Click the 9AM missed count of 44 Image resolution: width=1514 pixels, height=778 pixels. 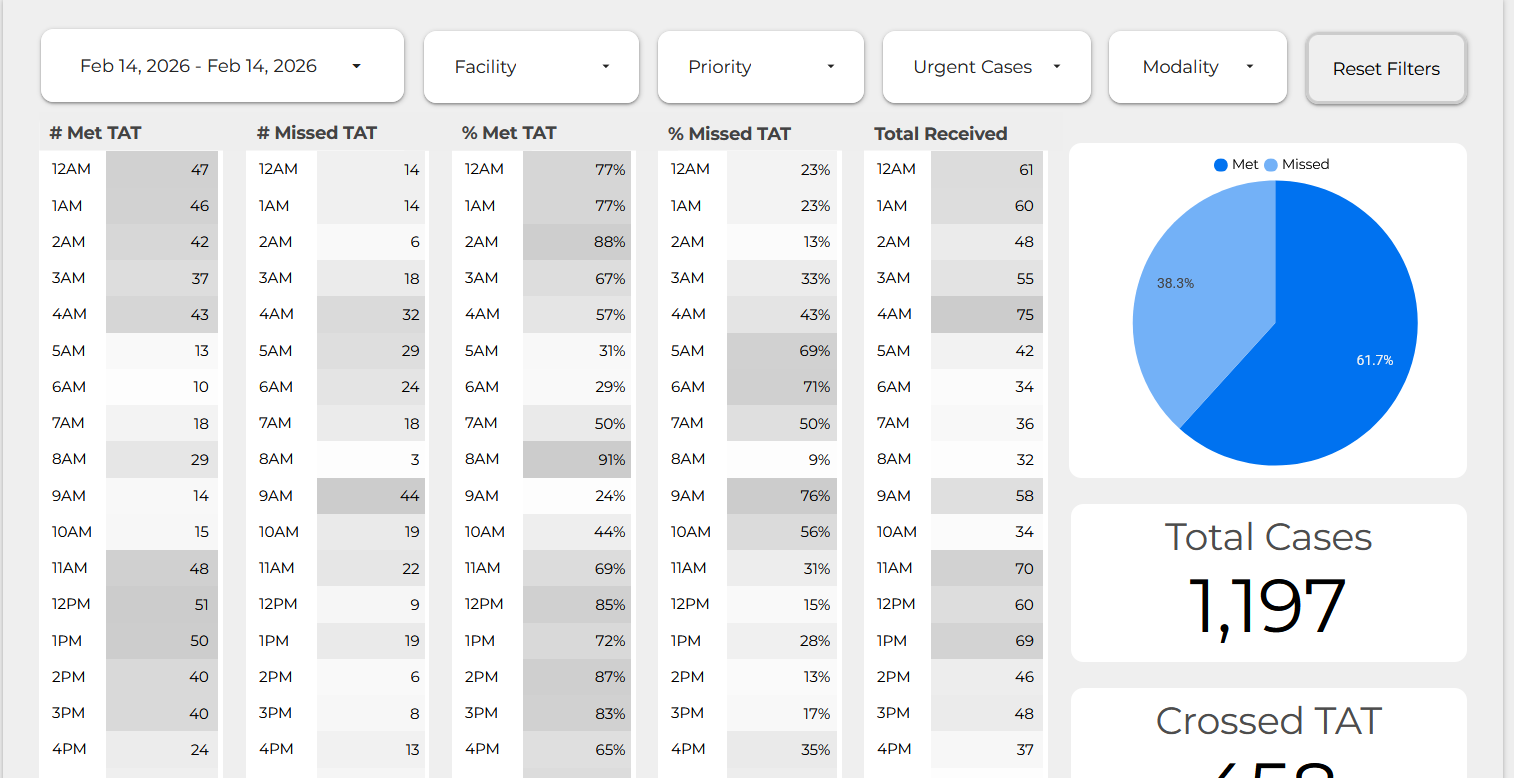(371, 495)
